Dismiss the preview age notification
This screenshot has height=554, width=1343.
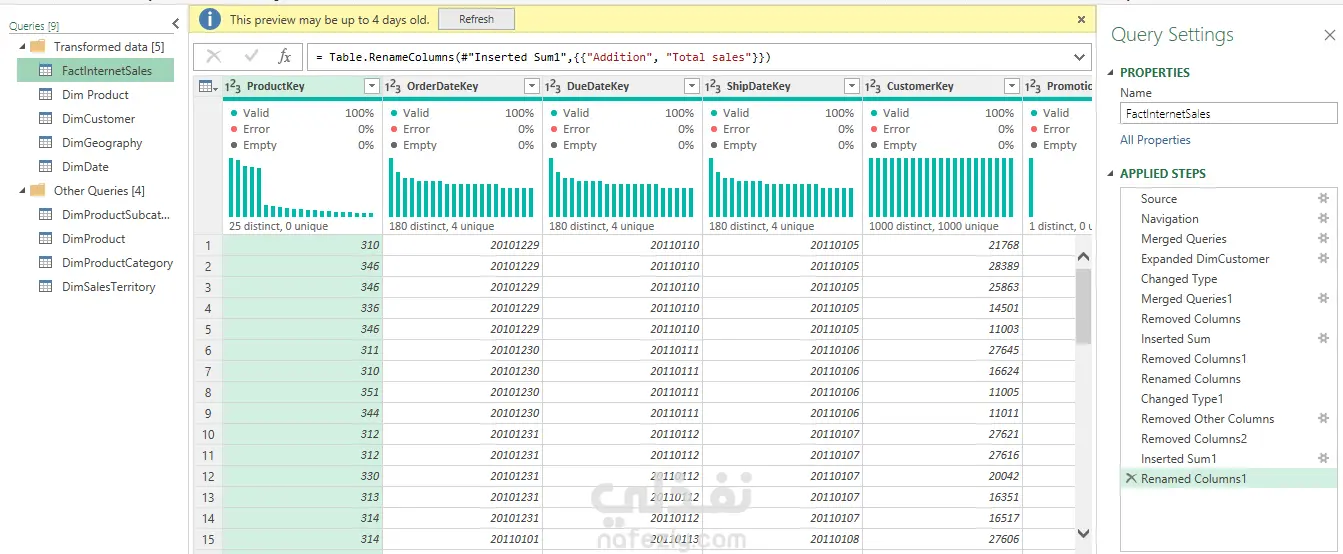(1081, 19)
